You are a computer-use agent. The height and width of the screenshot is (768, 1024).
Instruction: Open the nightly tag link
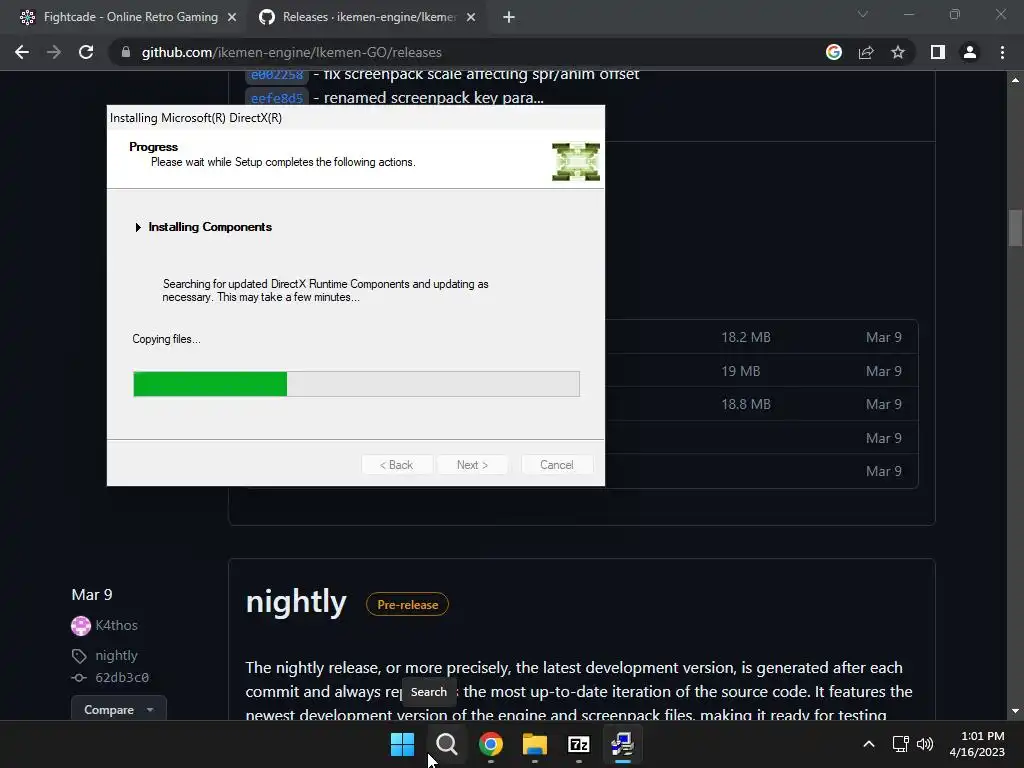pos(116,655)
